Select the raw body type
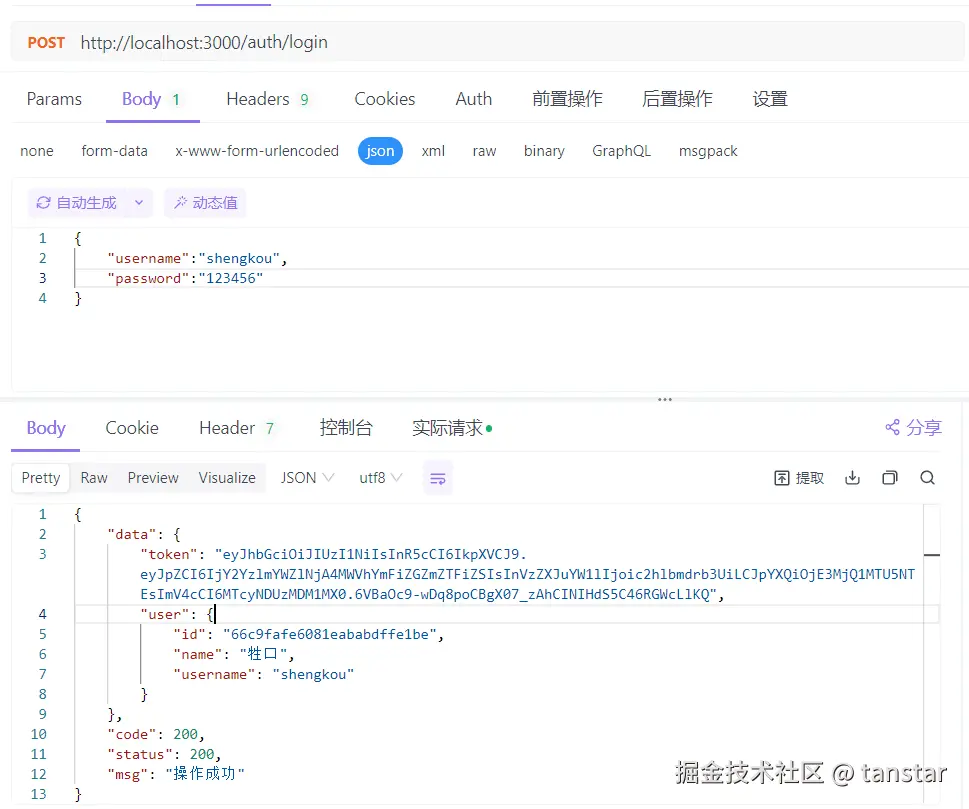Screen dimensions: 969x809 [484, 151]
